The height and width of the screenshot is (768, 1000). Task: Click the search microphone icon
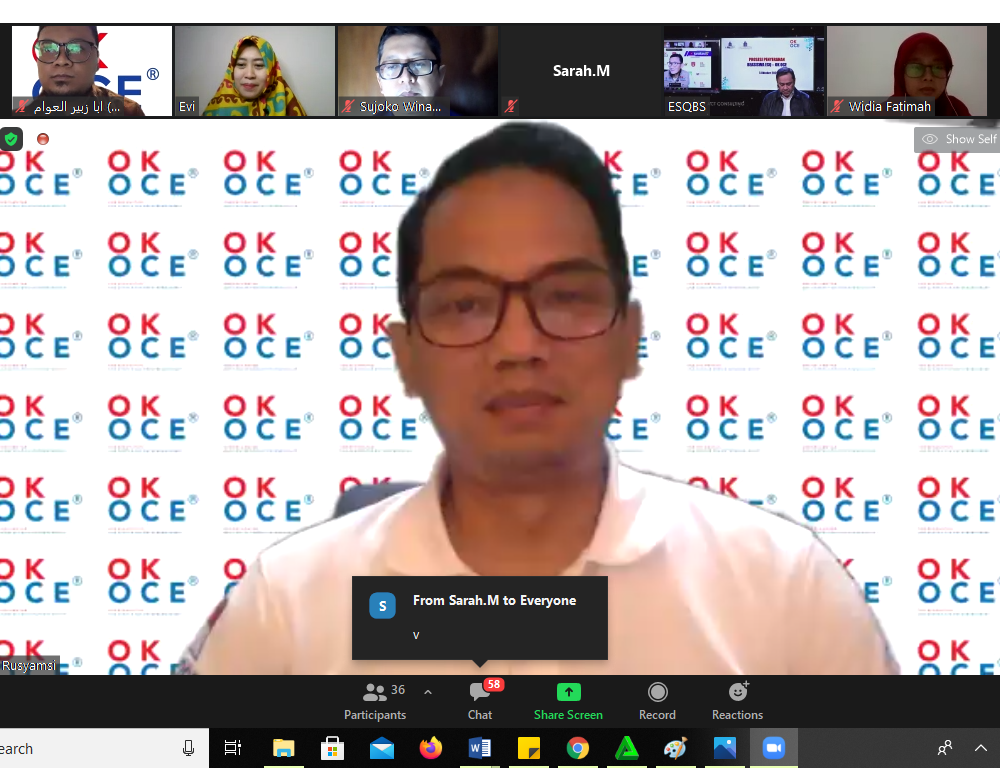coord(188,748)
